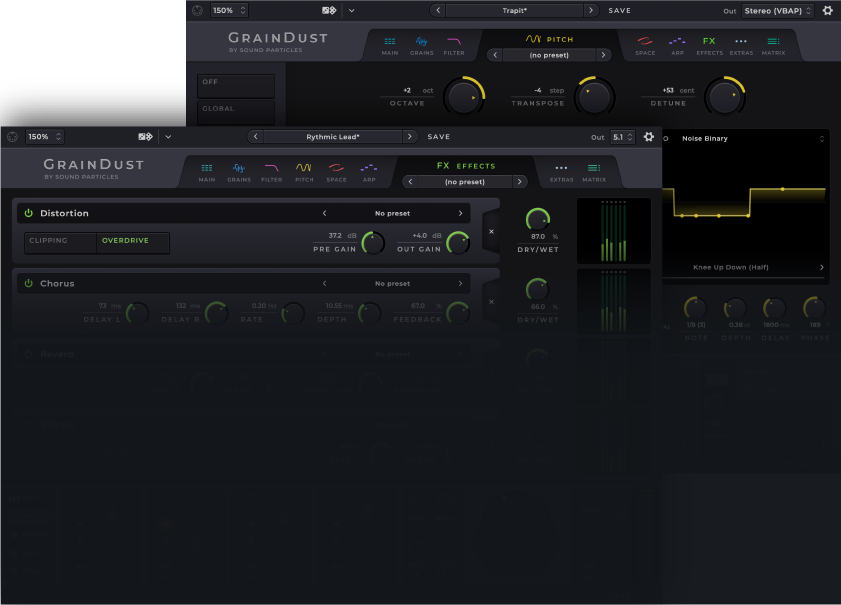The width and height of the screenshot is (841, 605).
Task: Click SAVE next to the Rythmic Lead preset
Action: coord(438,137)
